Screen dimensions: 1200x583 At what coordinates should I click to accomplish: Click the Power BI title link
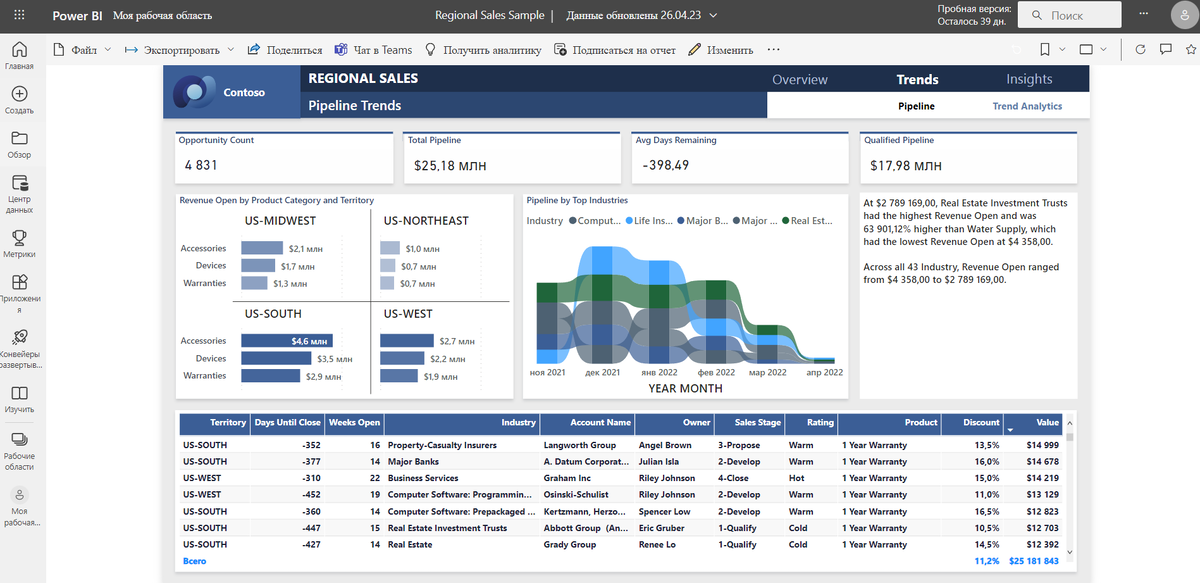(77, 15)
